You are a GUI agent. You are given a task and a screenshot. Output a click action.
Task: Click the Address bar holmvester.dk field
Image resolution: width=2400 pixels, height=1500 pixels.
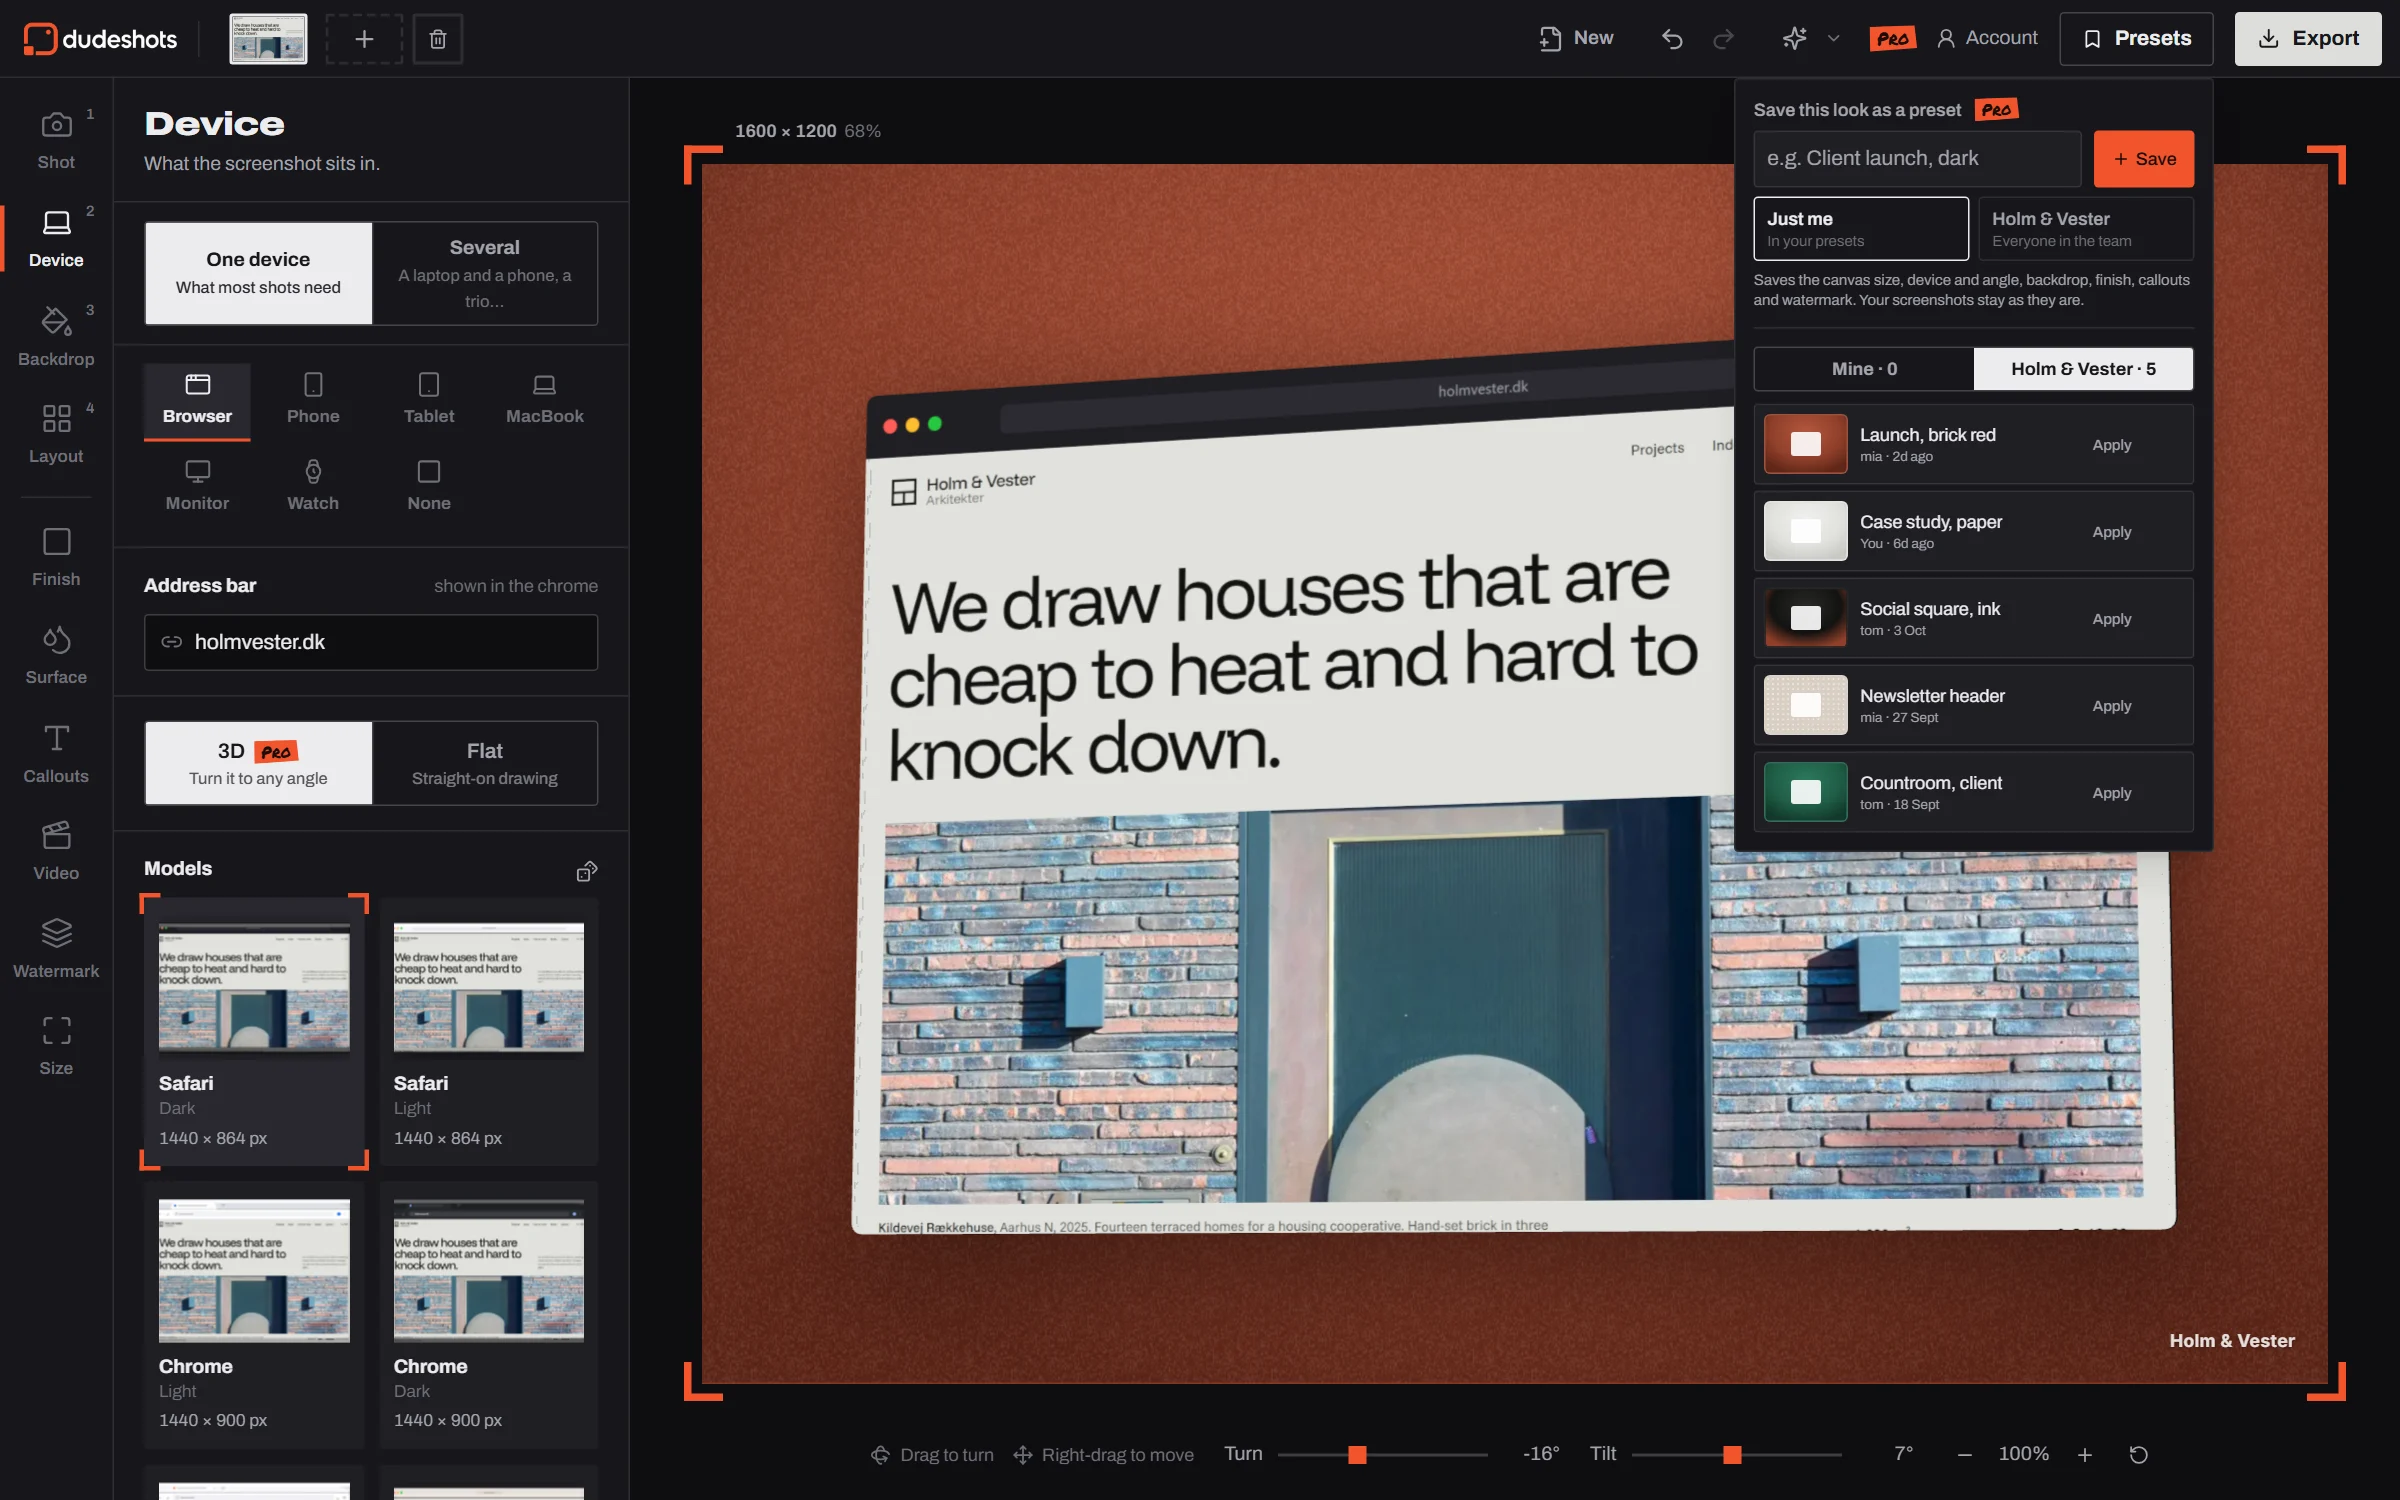pyautogui.click(x=371, y=642)
